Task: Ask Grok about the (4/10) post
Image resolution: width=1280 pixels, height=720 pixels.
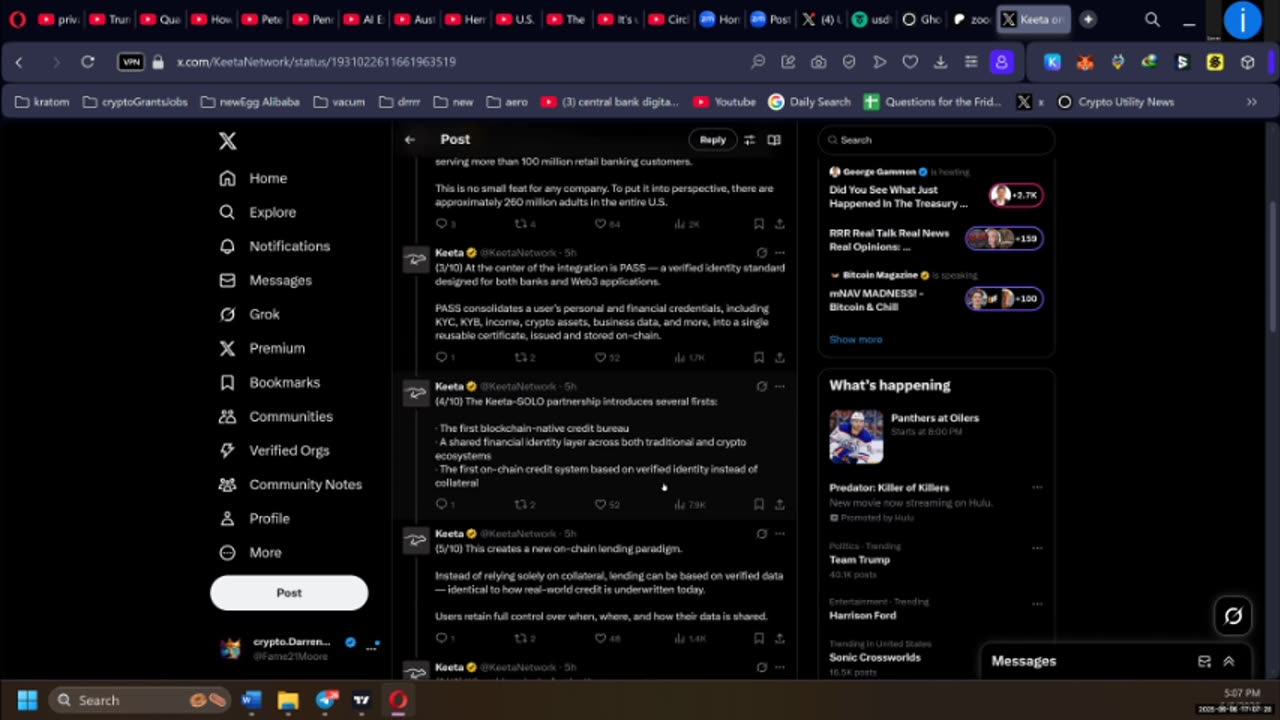Action: 761,386
